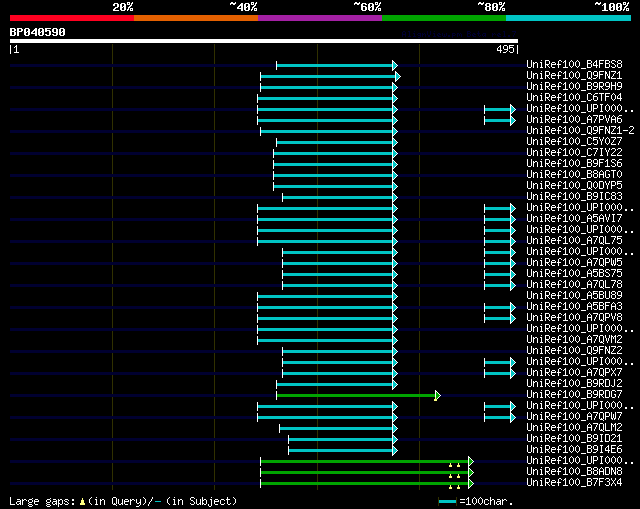This screenshot has width=640, height=509.
Task: Click the cyan 100char scale bar
Action: tap(447, 502)
